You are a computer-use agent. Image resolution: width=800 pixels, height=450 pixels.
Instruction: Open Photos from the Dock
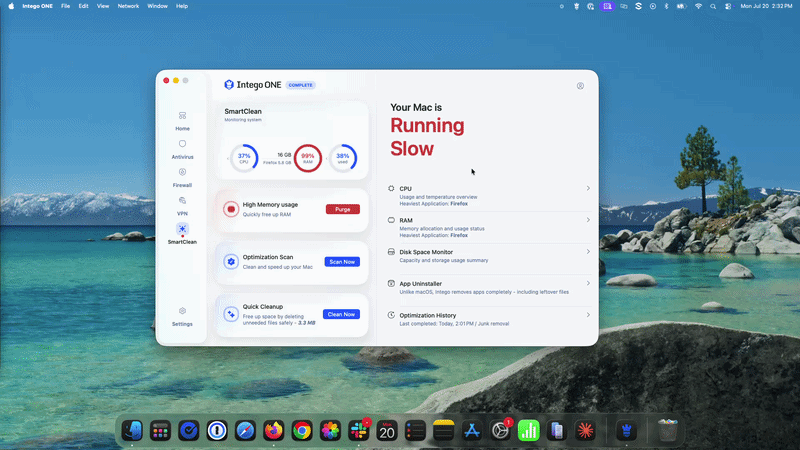coord(330,431)
